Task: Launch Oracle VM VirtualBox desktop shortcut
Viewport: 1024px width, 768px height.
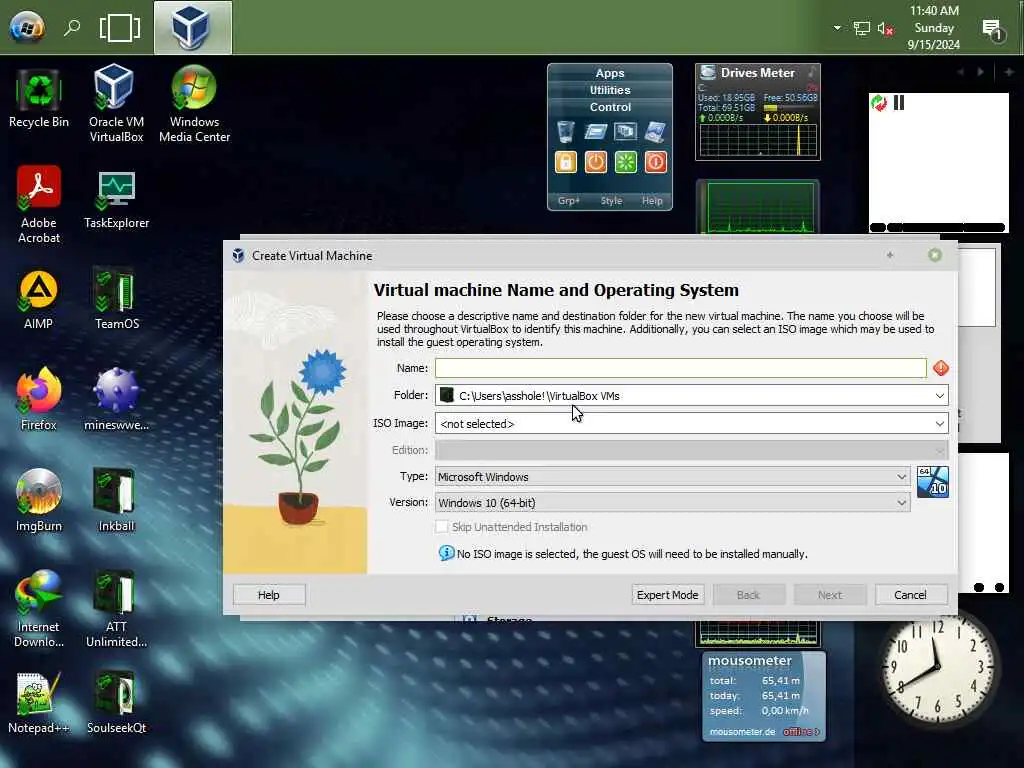Action: coord(116,103)
